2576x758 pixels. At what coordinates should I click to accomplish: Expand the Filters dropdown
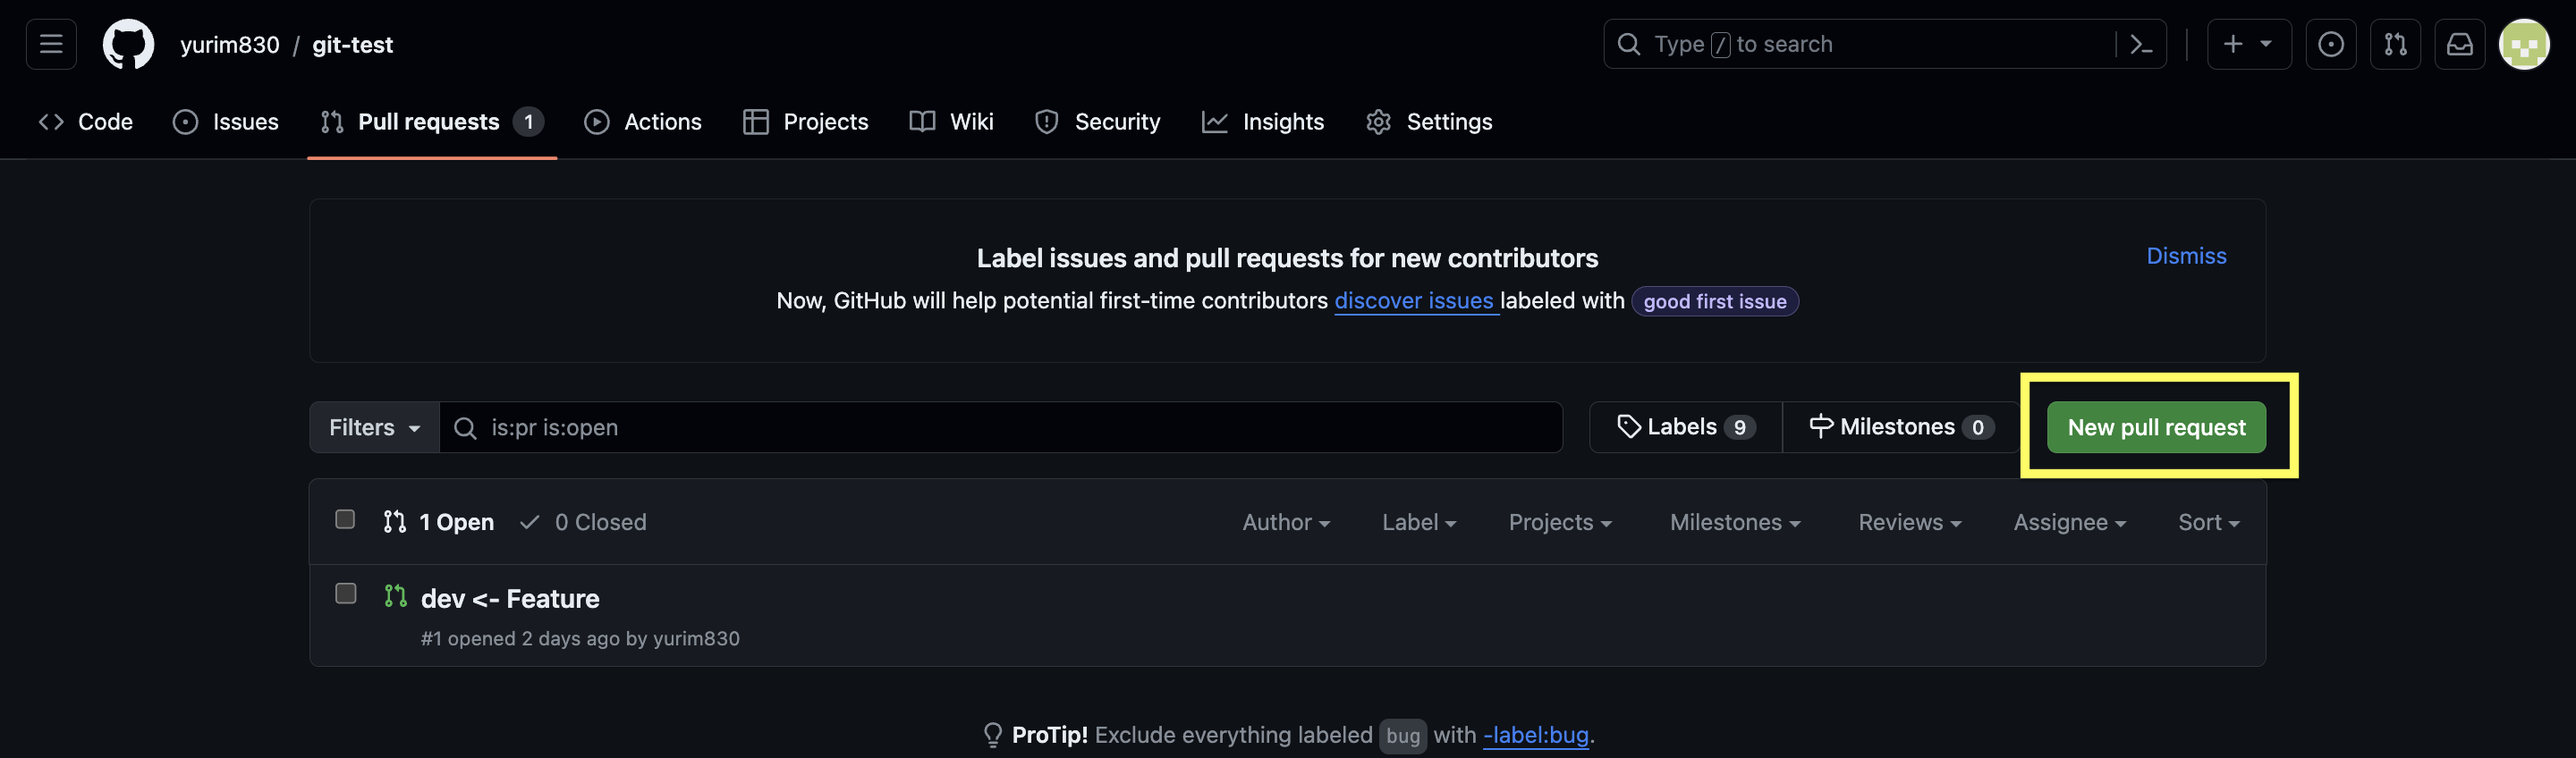(x=374, y=427)
